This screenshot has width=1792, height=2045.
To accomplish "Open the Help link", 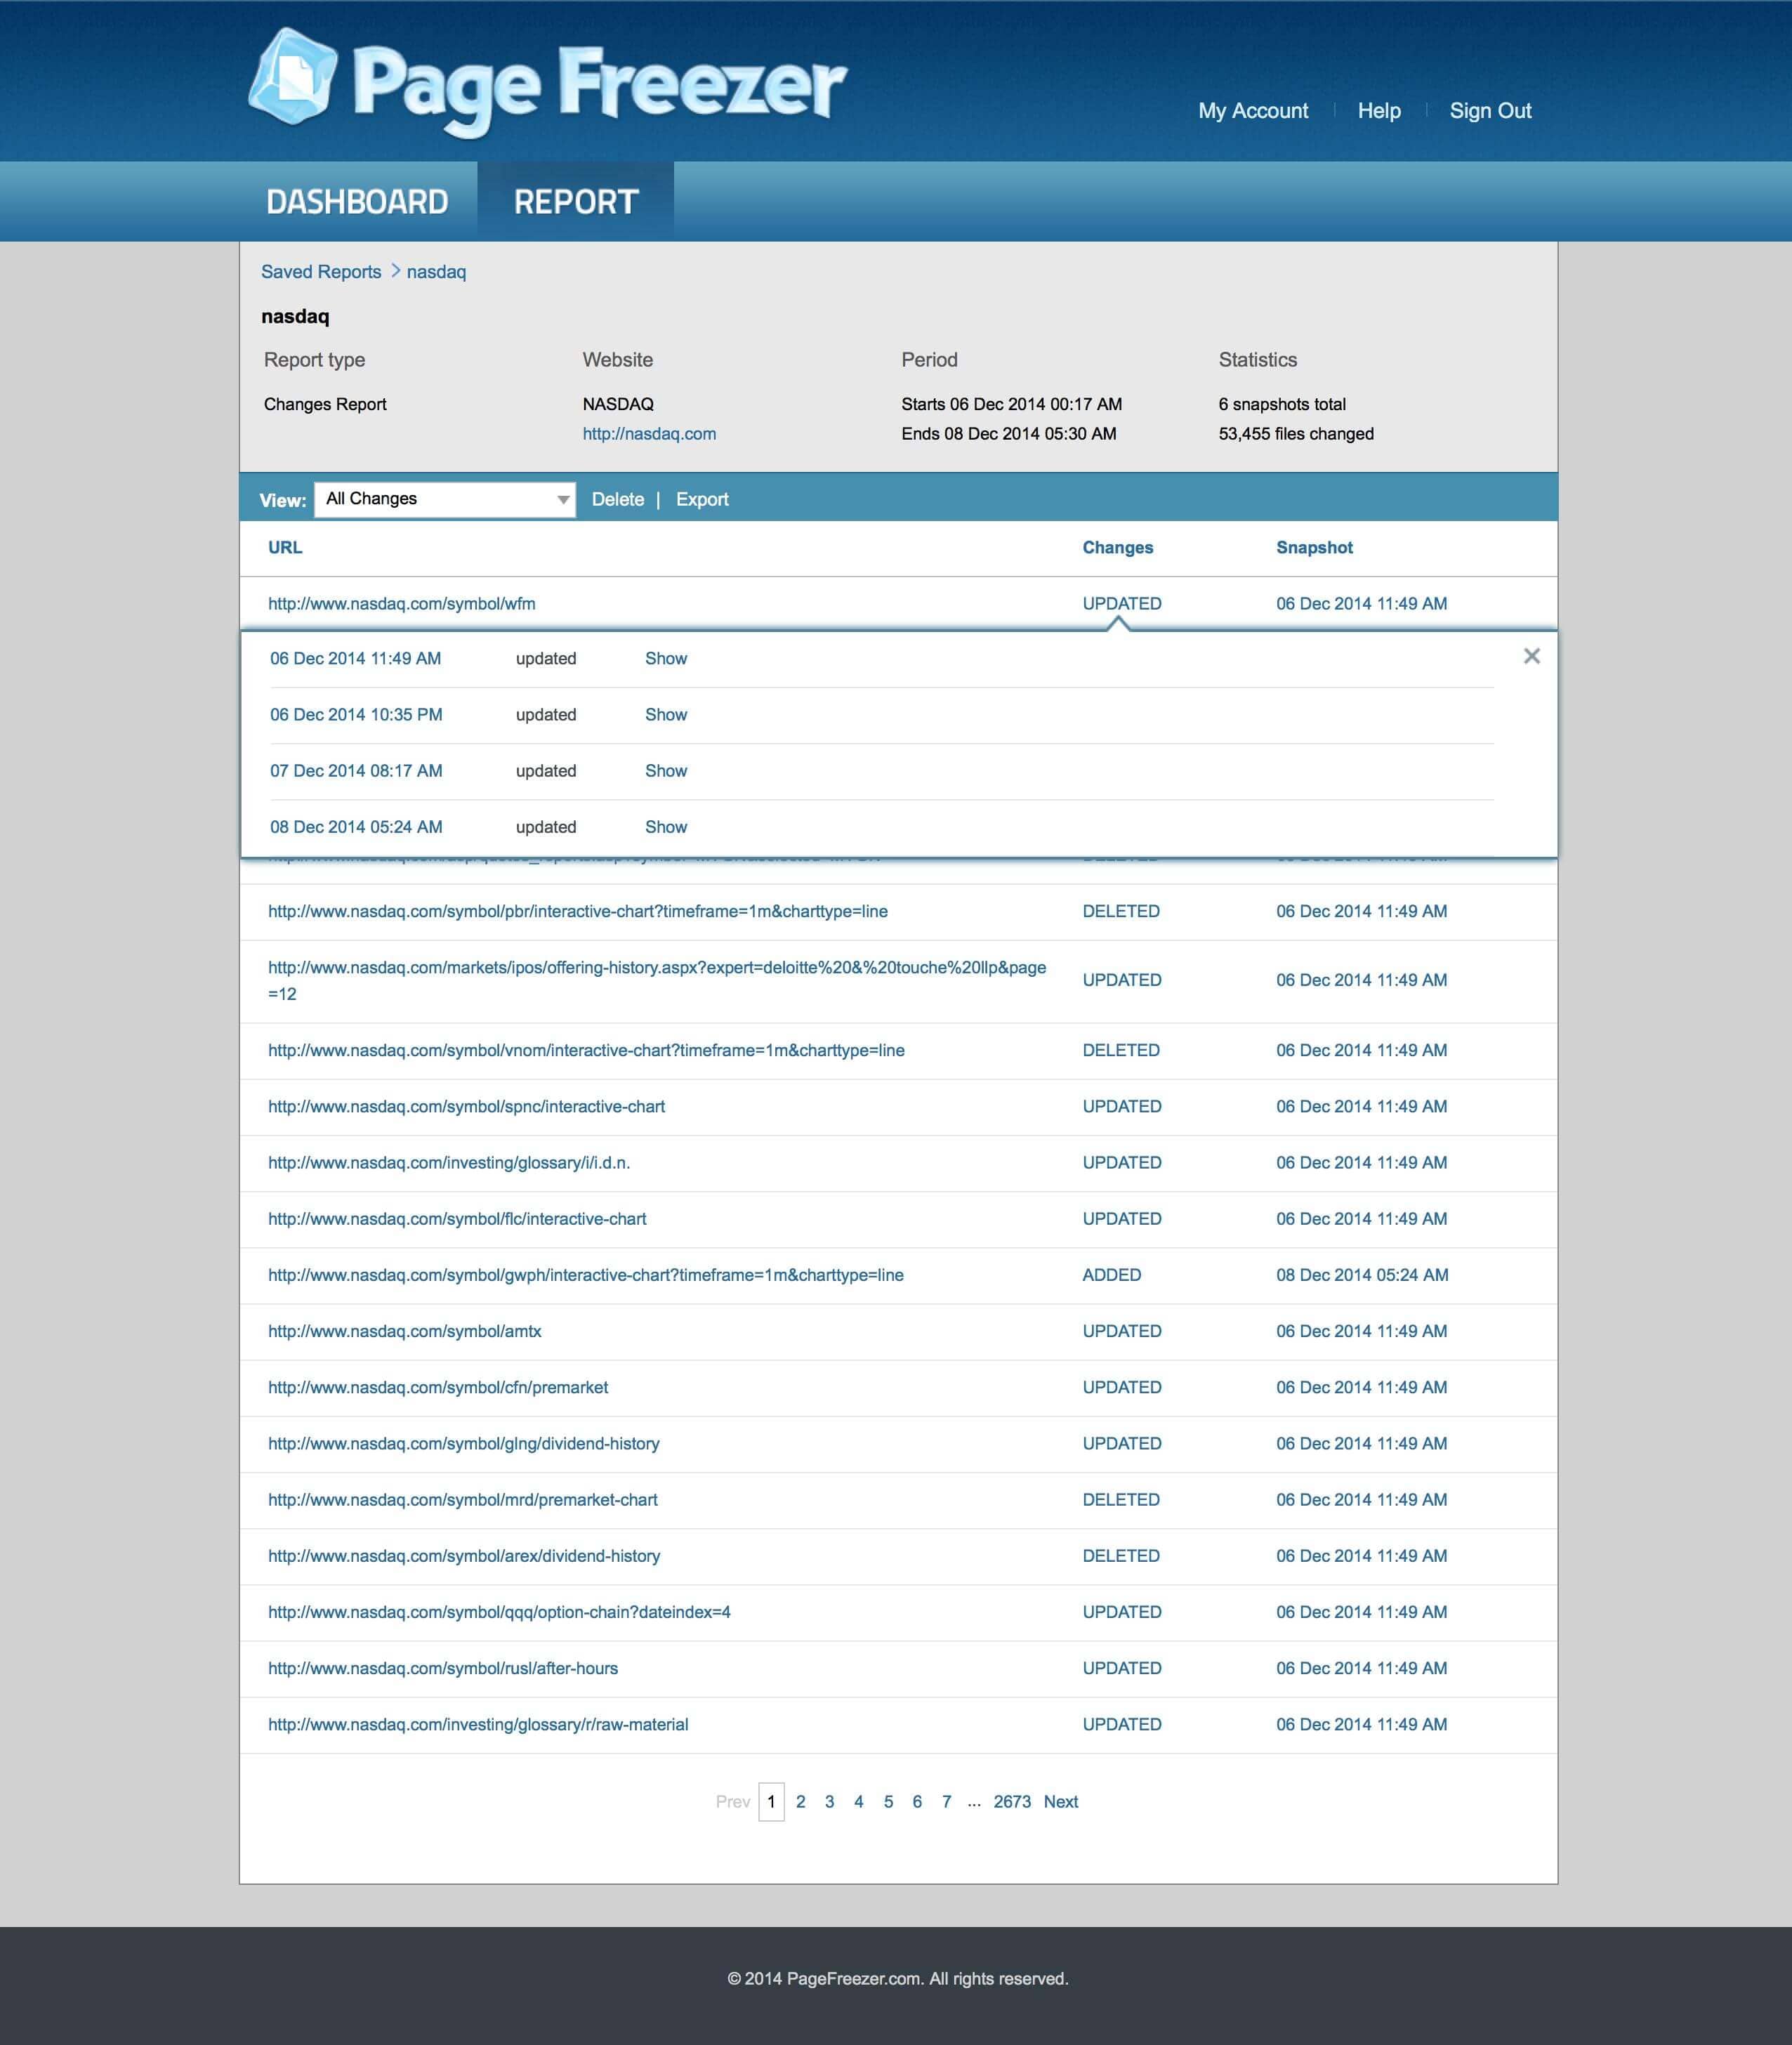I will click(1379, 111).
